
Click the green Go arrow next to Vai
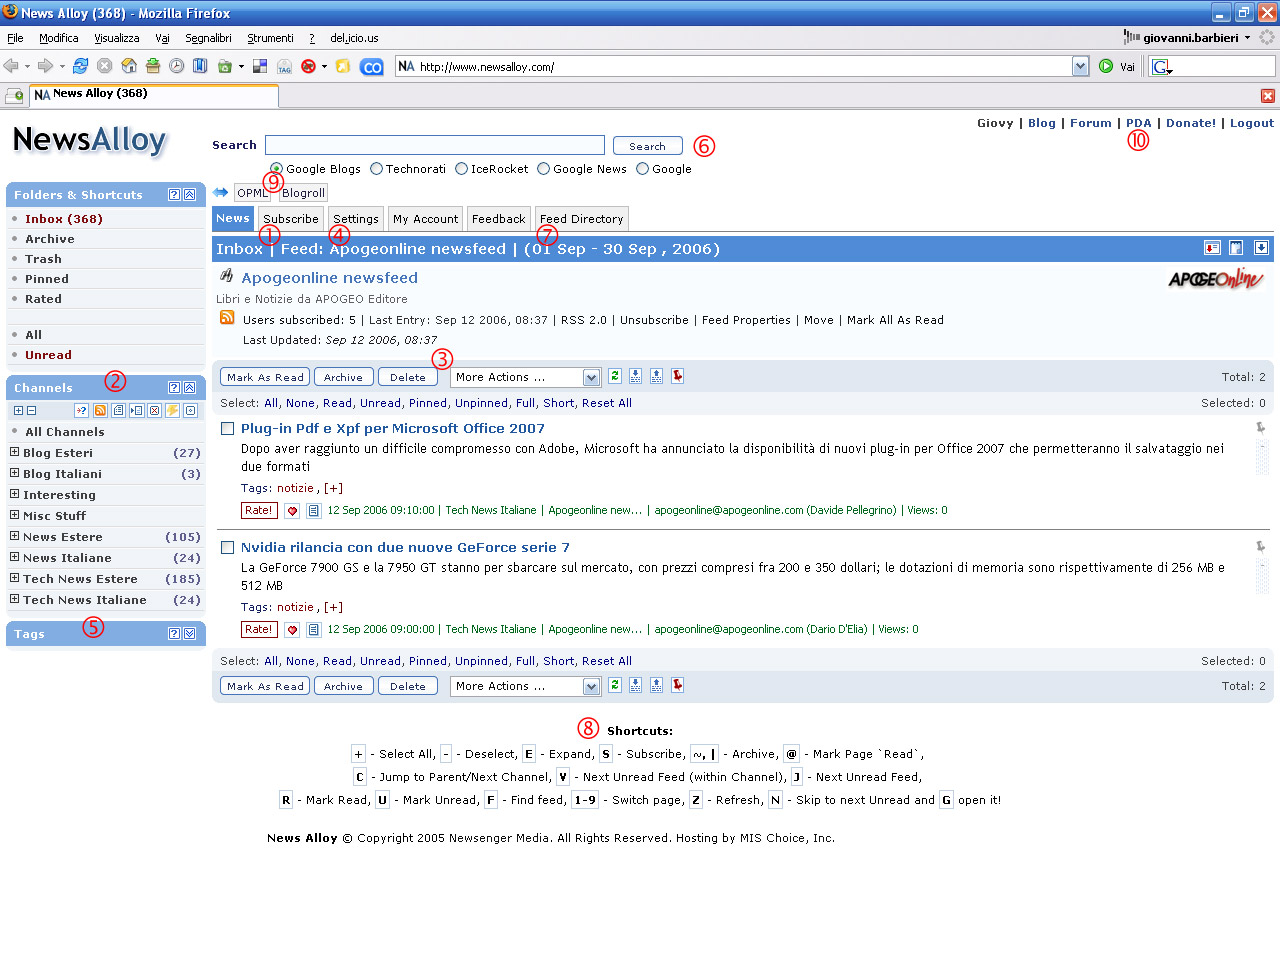tap(1106, 66)
